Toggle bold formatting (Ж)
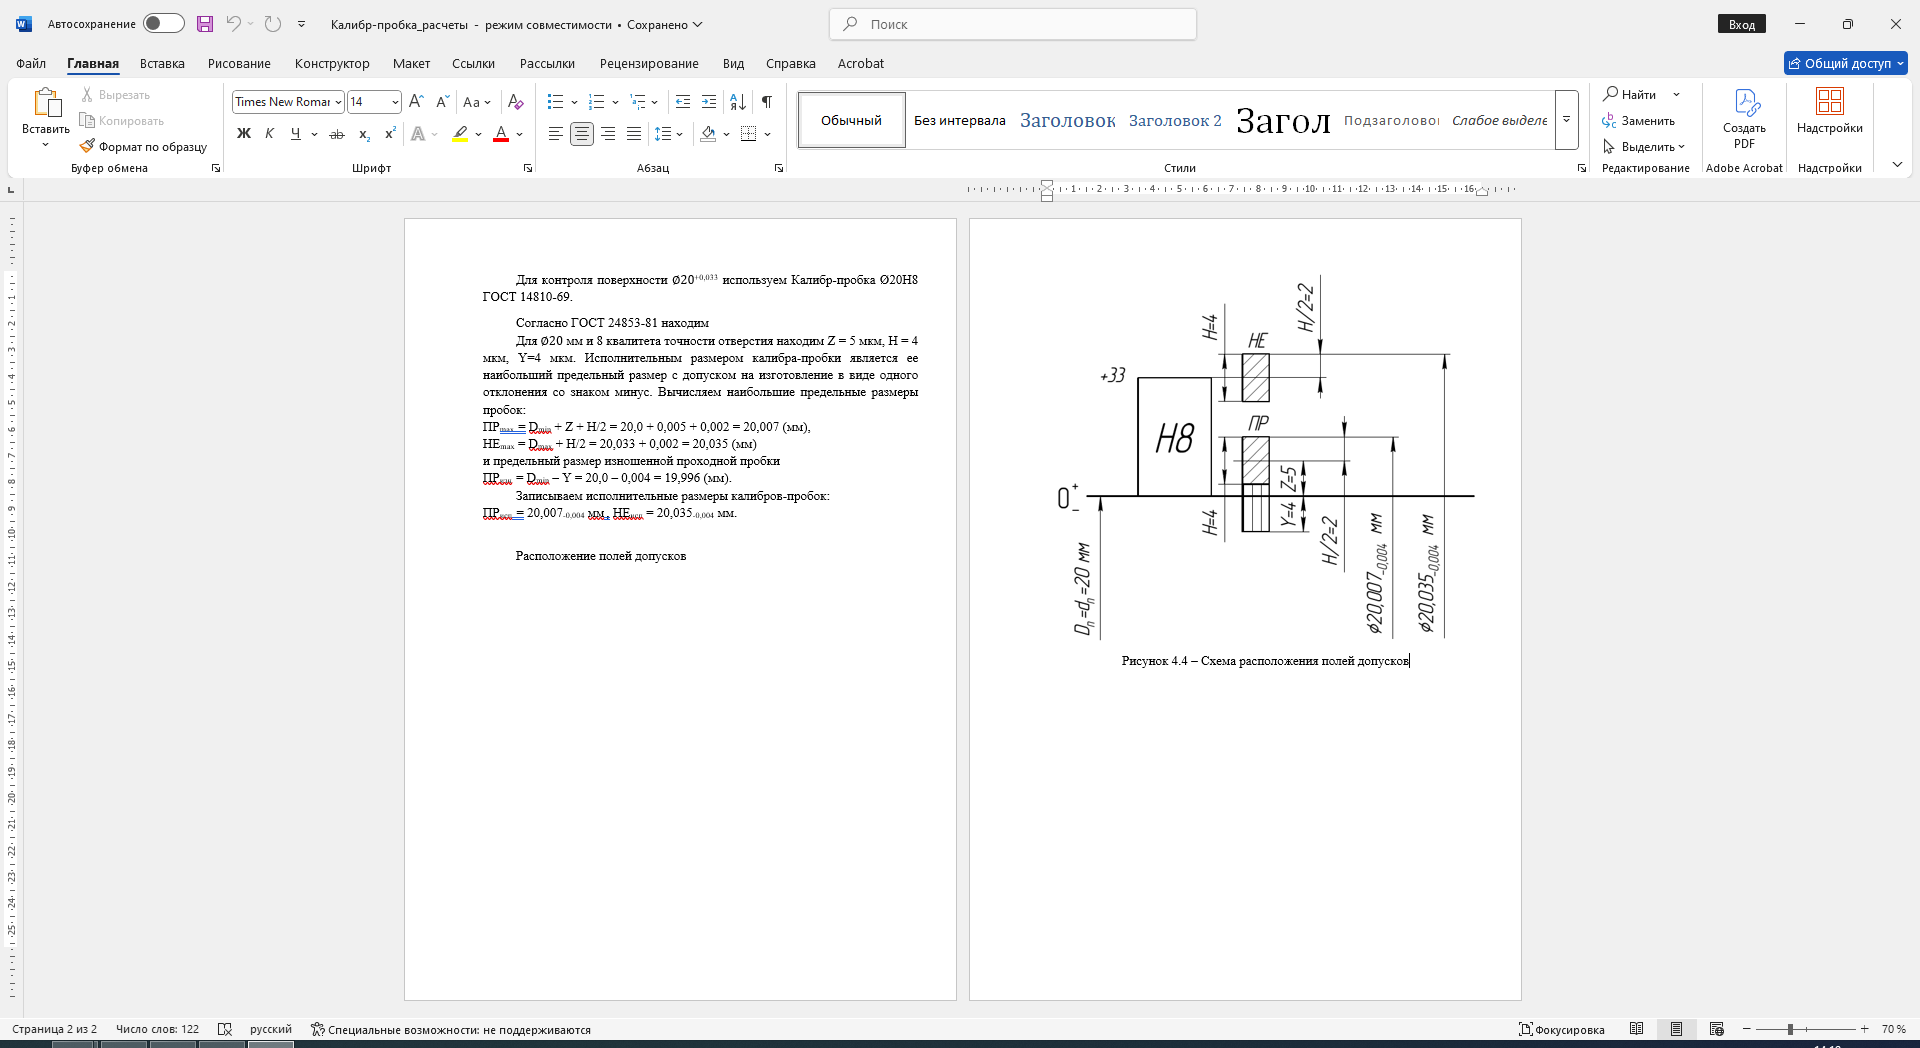The height and width of the screenshot is (1048, 1920). coord(244,134)
